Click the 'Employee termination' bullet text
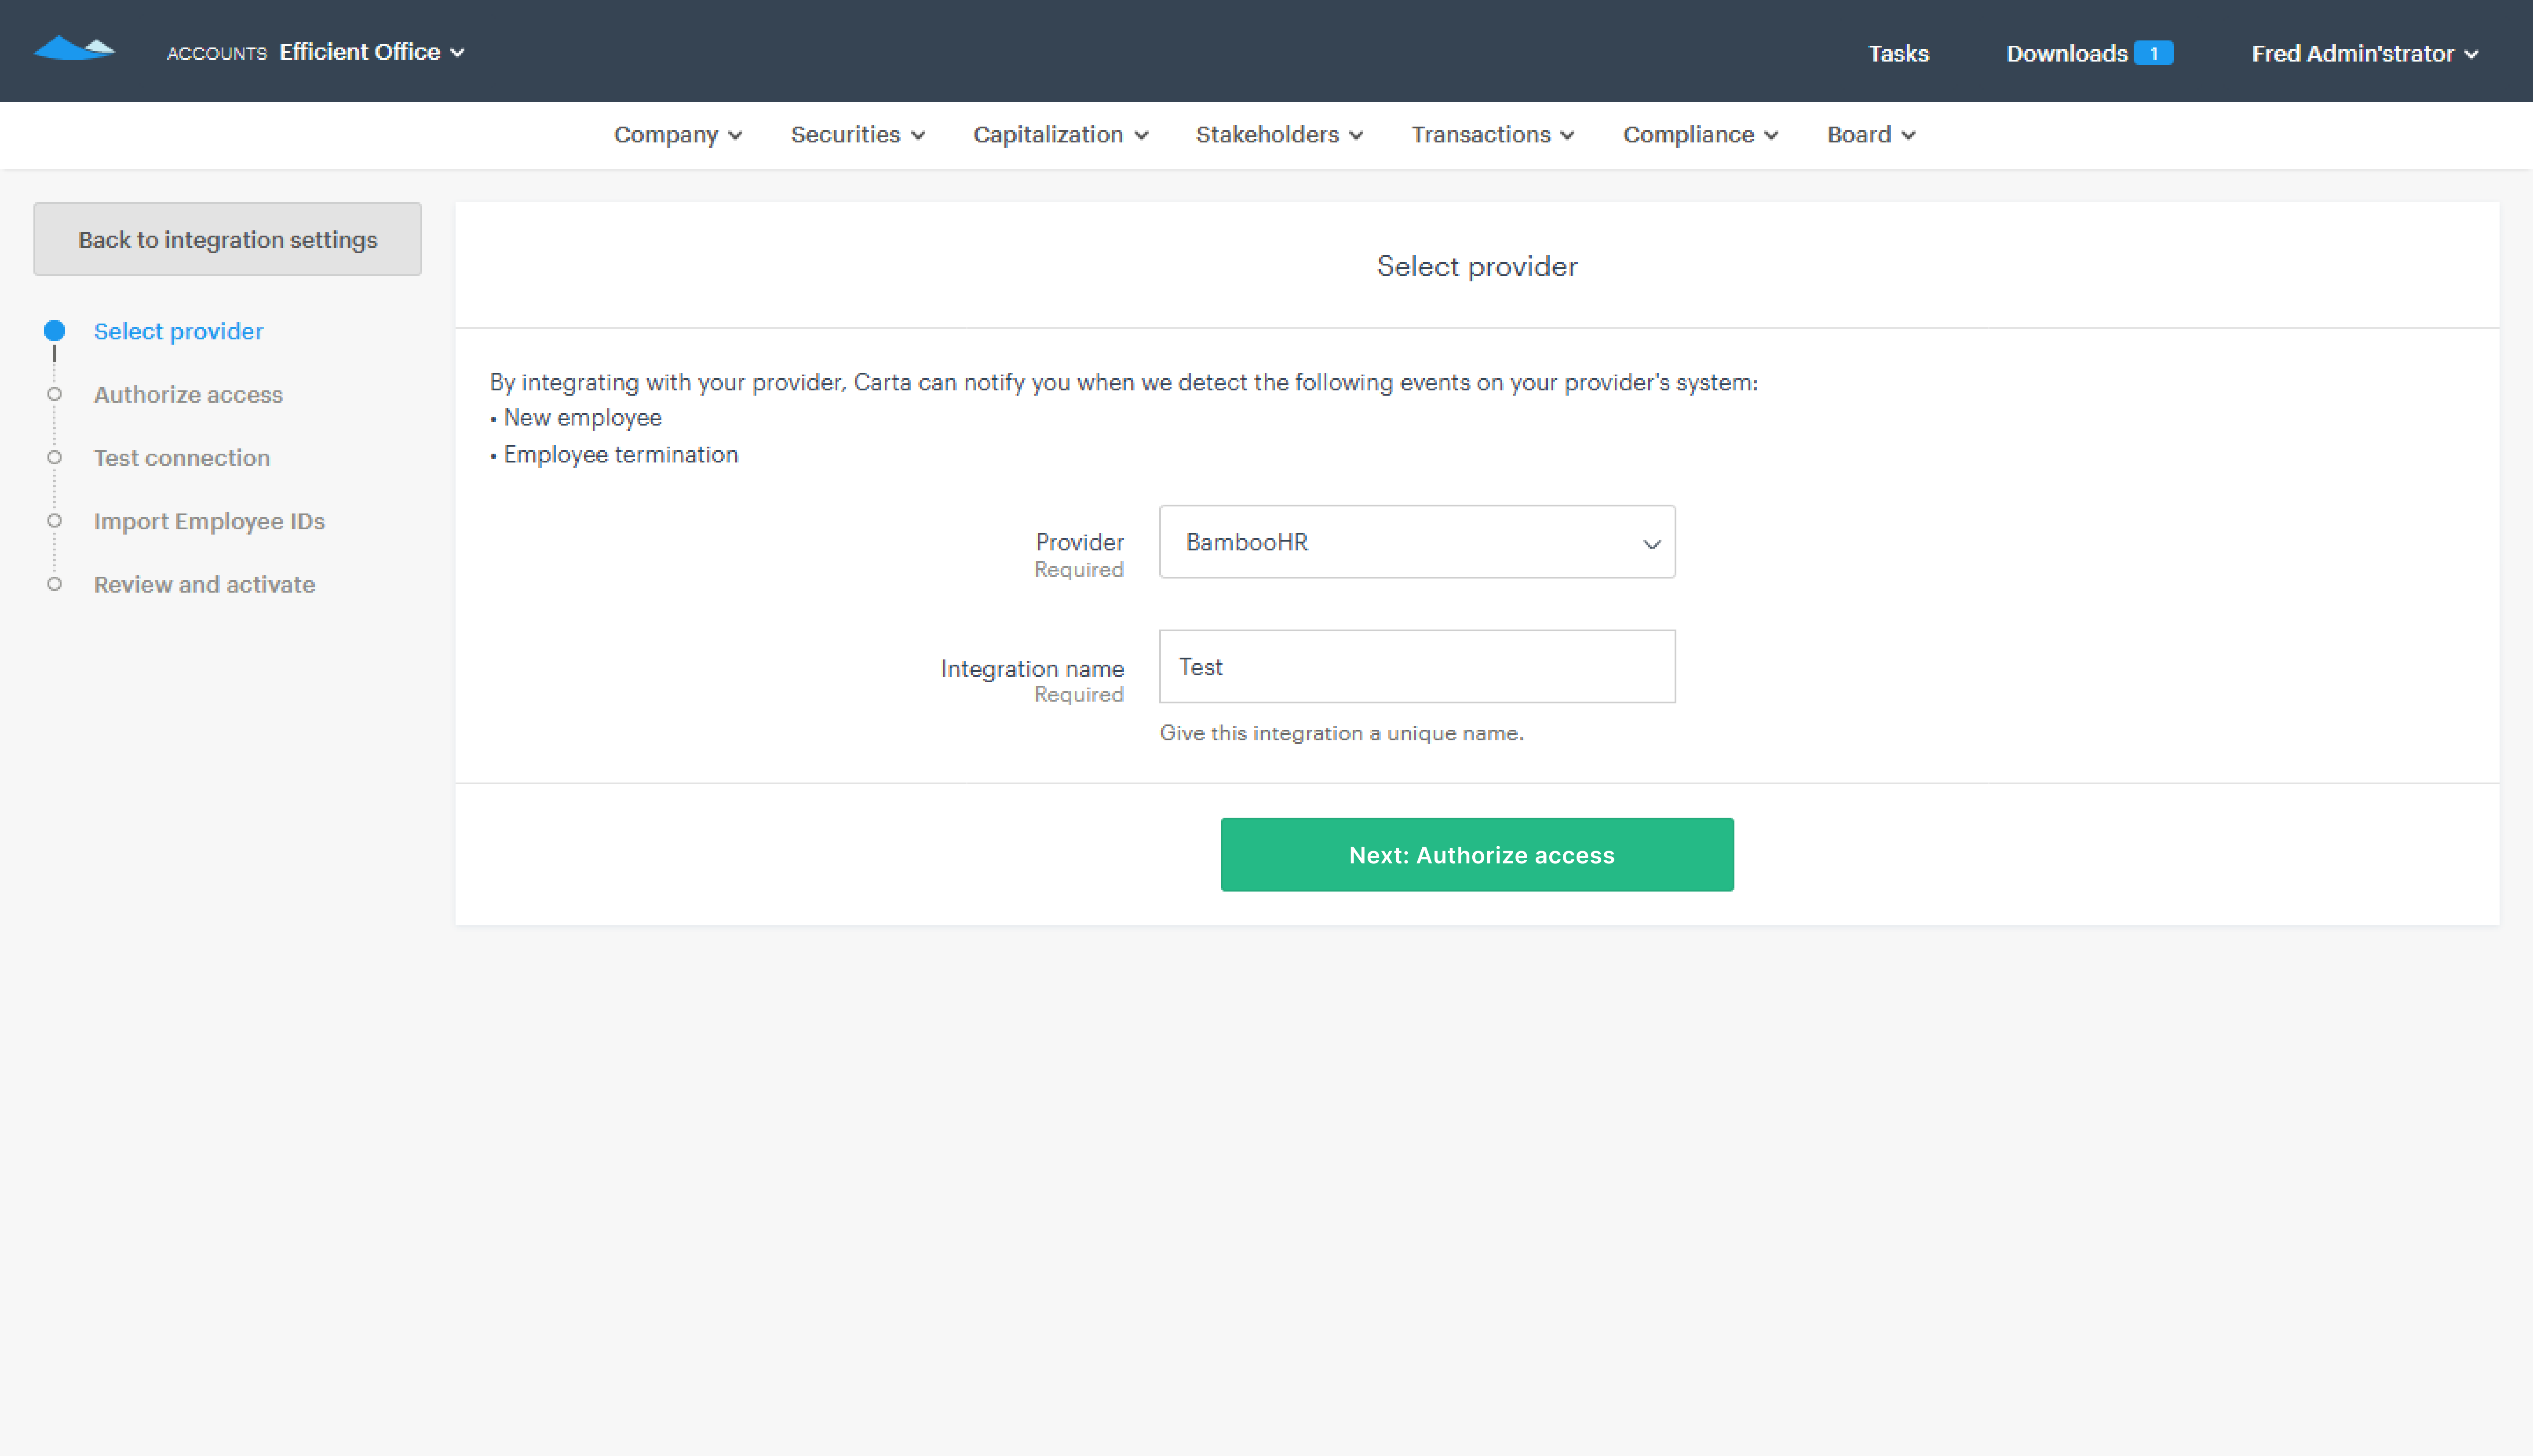 coord(621,454)
